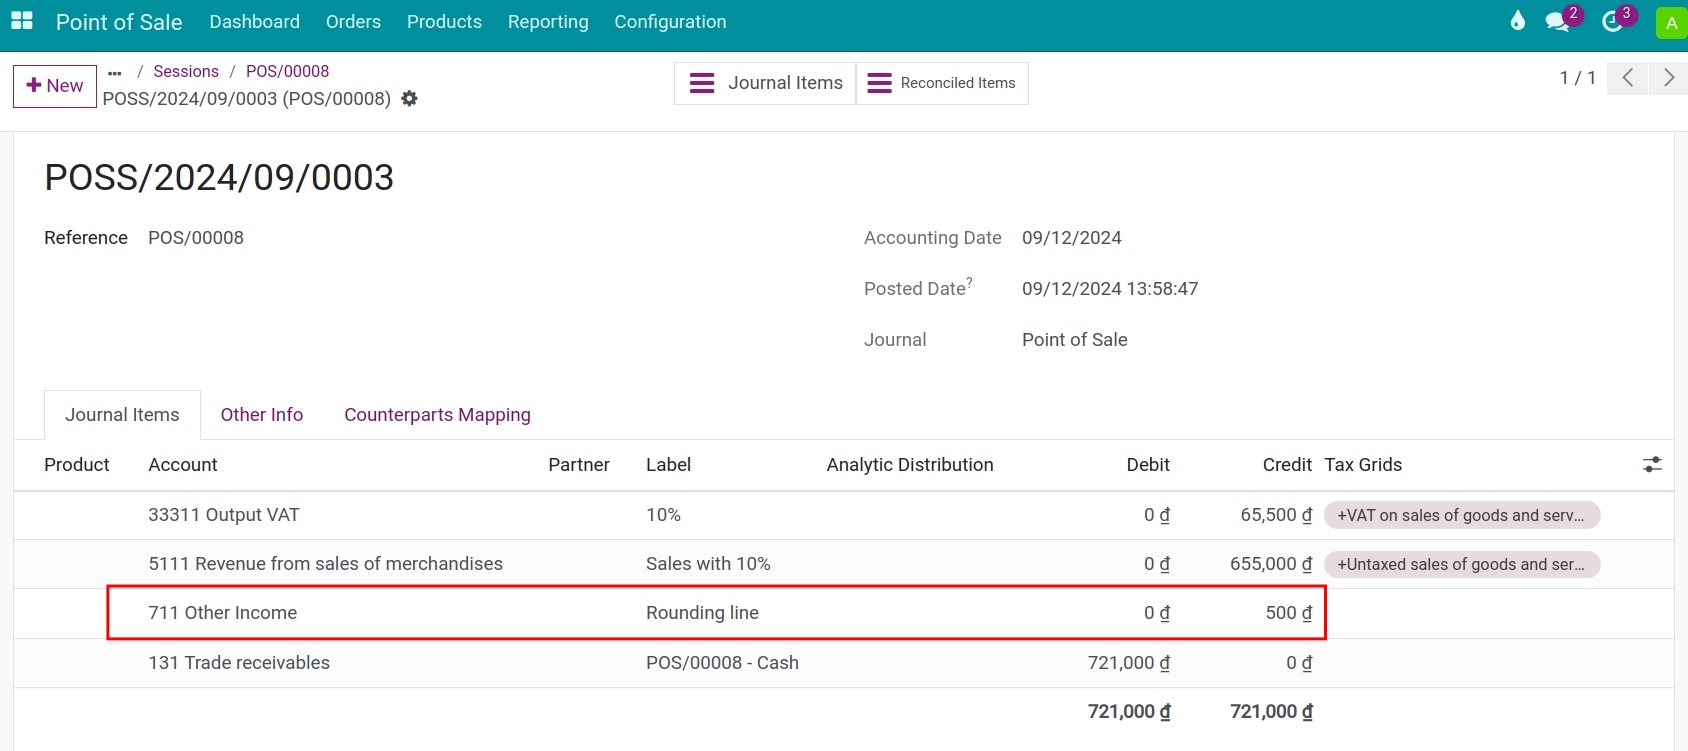The height and width of the screenshot is (751, 1688).
Task: Open the apps grid home menu
Action: tap(22, 21)
